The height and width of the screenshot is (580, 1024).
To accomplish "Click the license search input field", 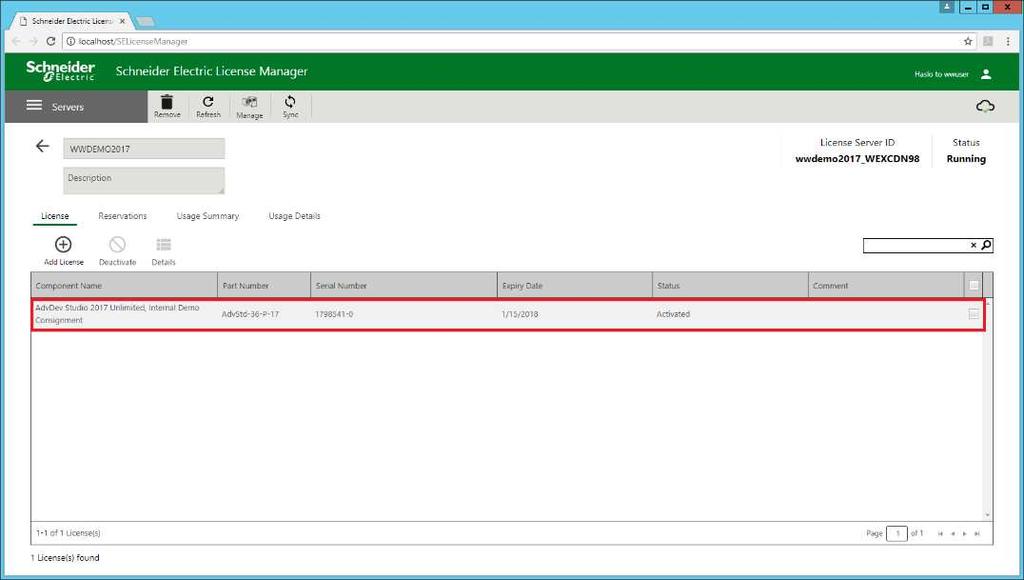I will click(916, 245).
